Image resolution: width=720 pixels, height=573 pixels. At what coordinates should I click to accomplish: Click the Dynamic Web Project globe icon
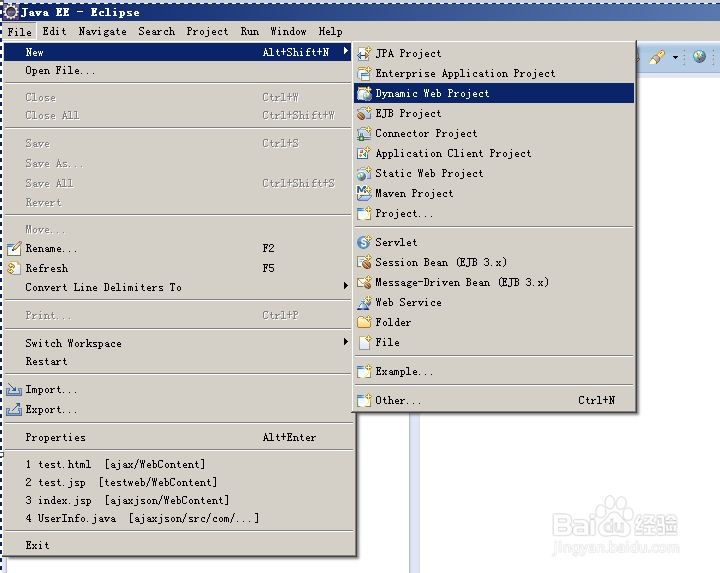[x=364, y=93]
